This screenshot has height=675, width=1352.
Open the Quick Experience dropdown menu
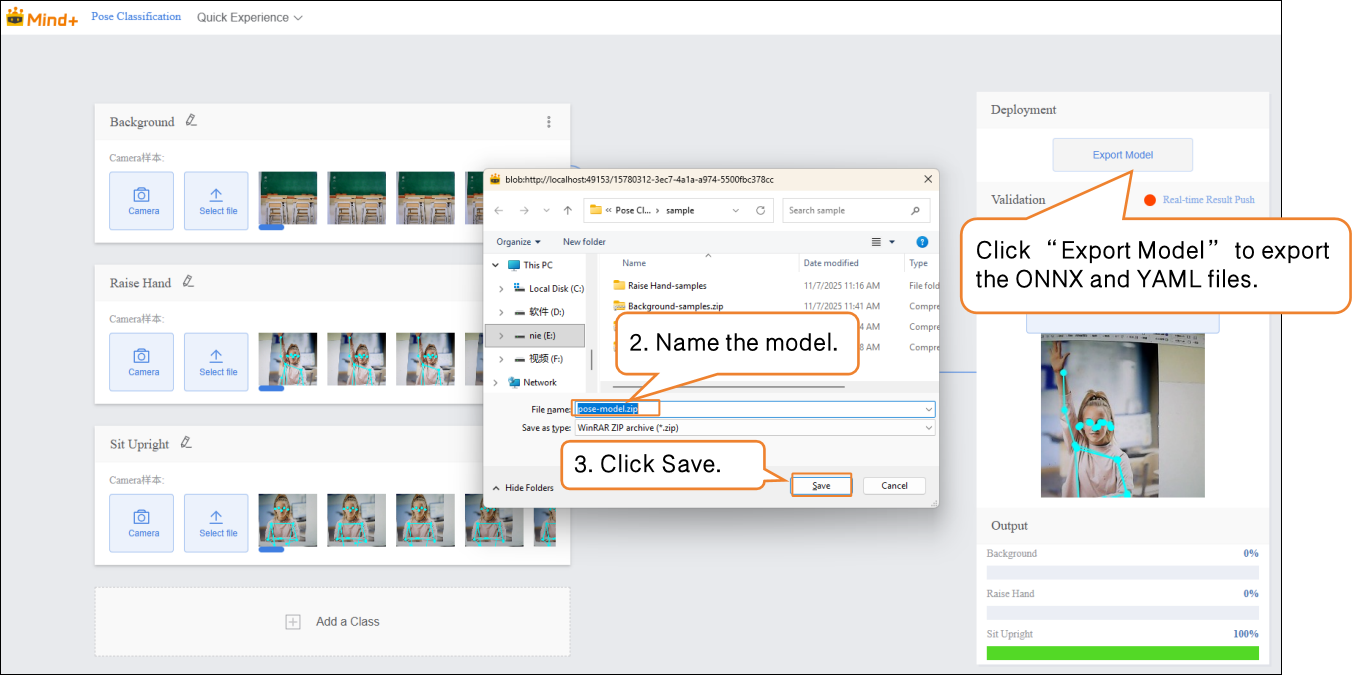tap(249, 18)
